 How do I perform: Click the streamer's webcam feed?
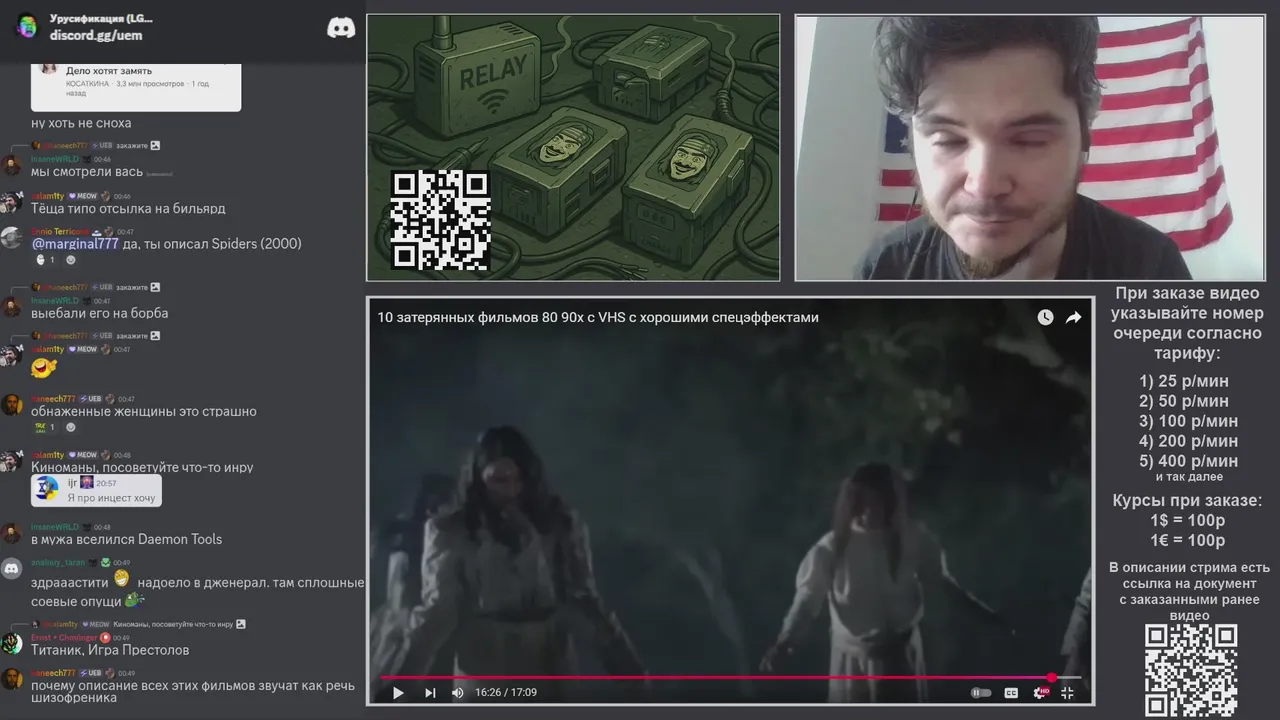tap(1030, 147)
